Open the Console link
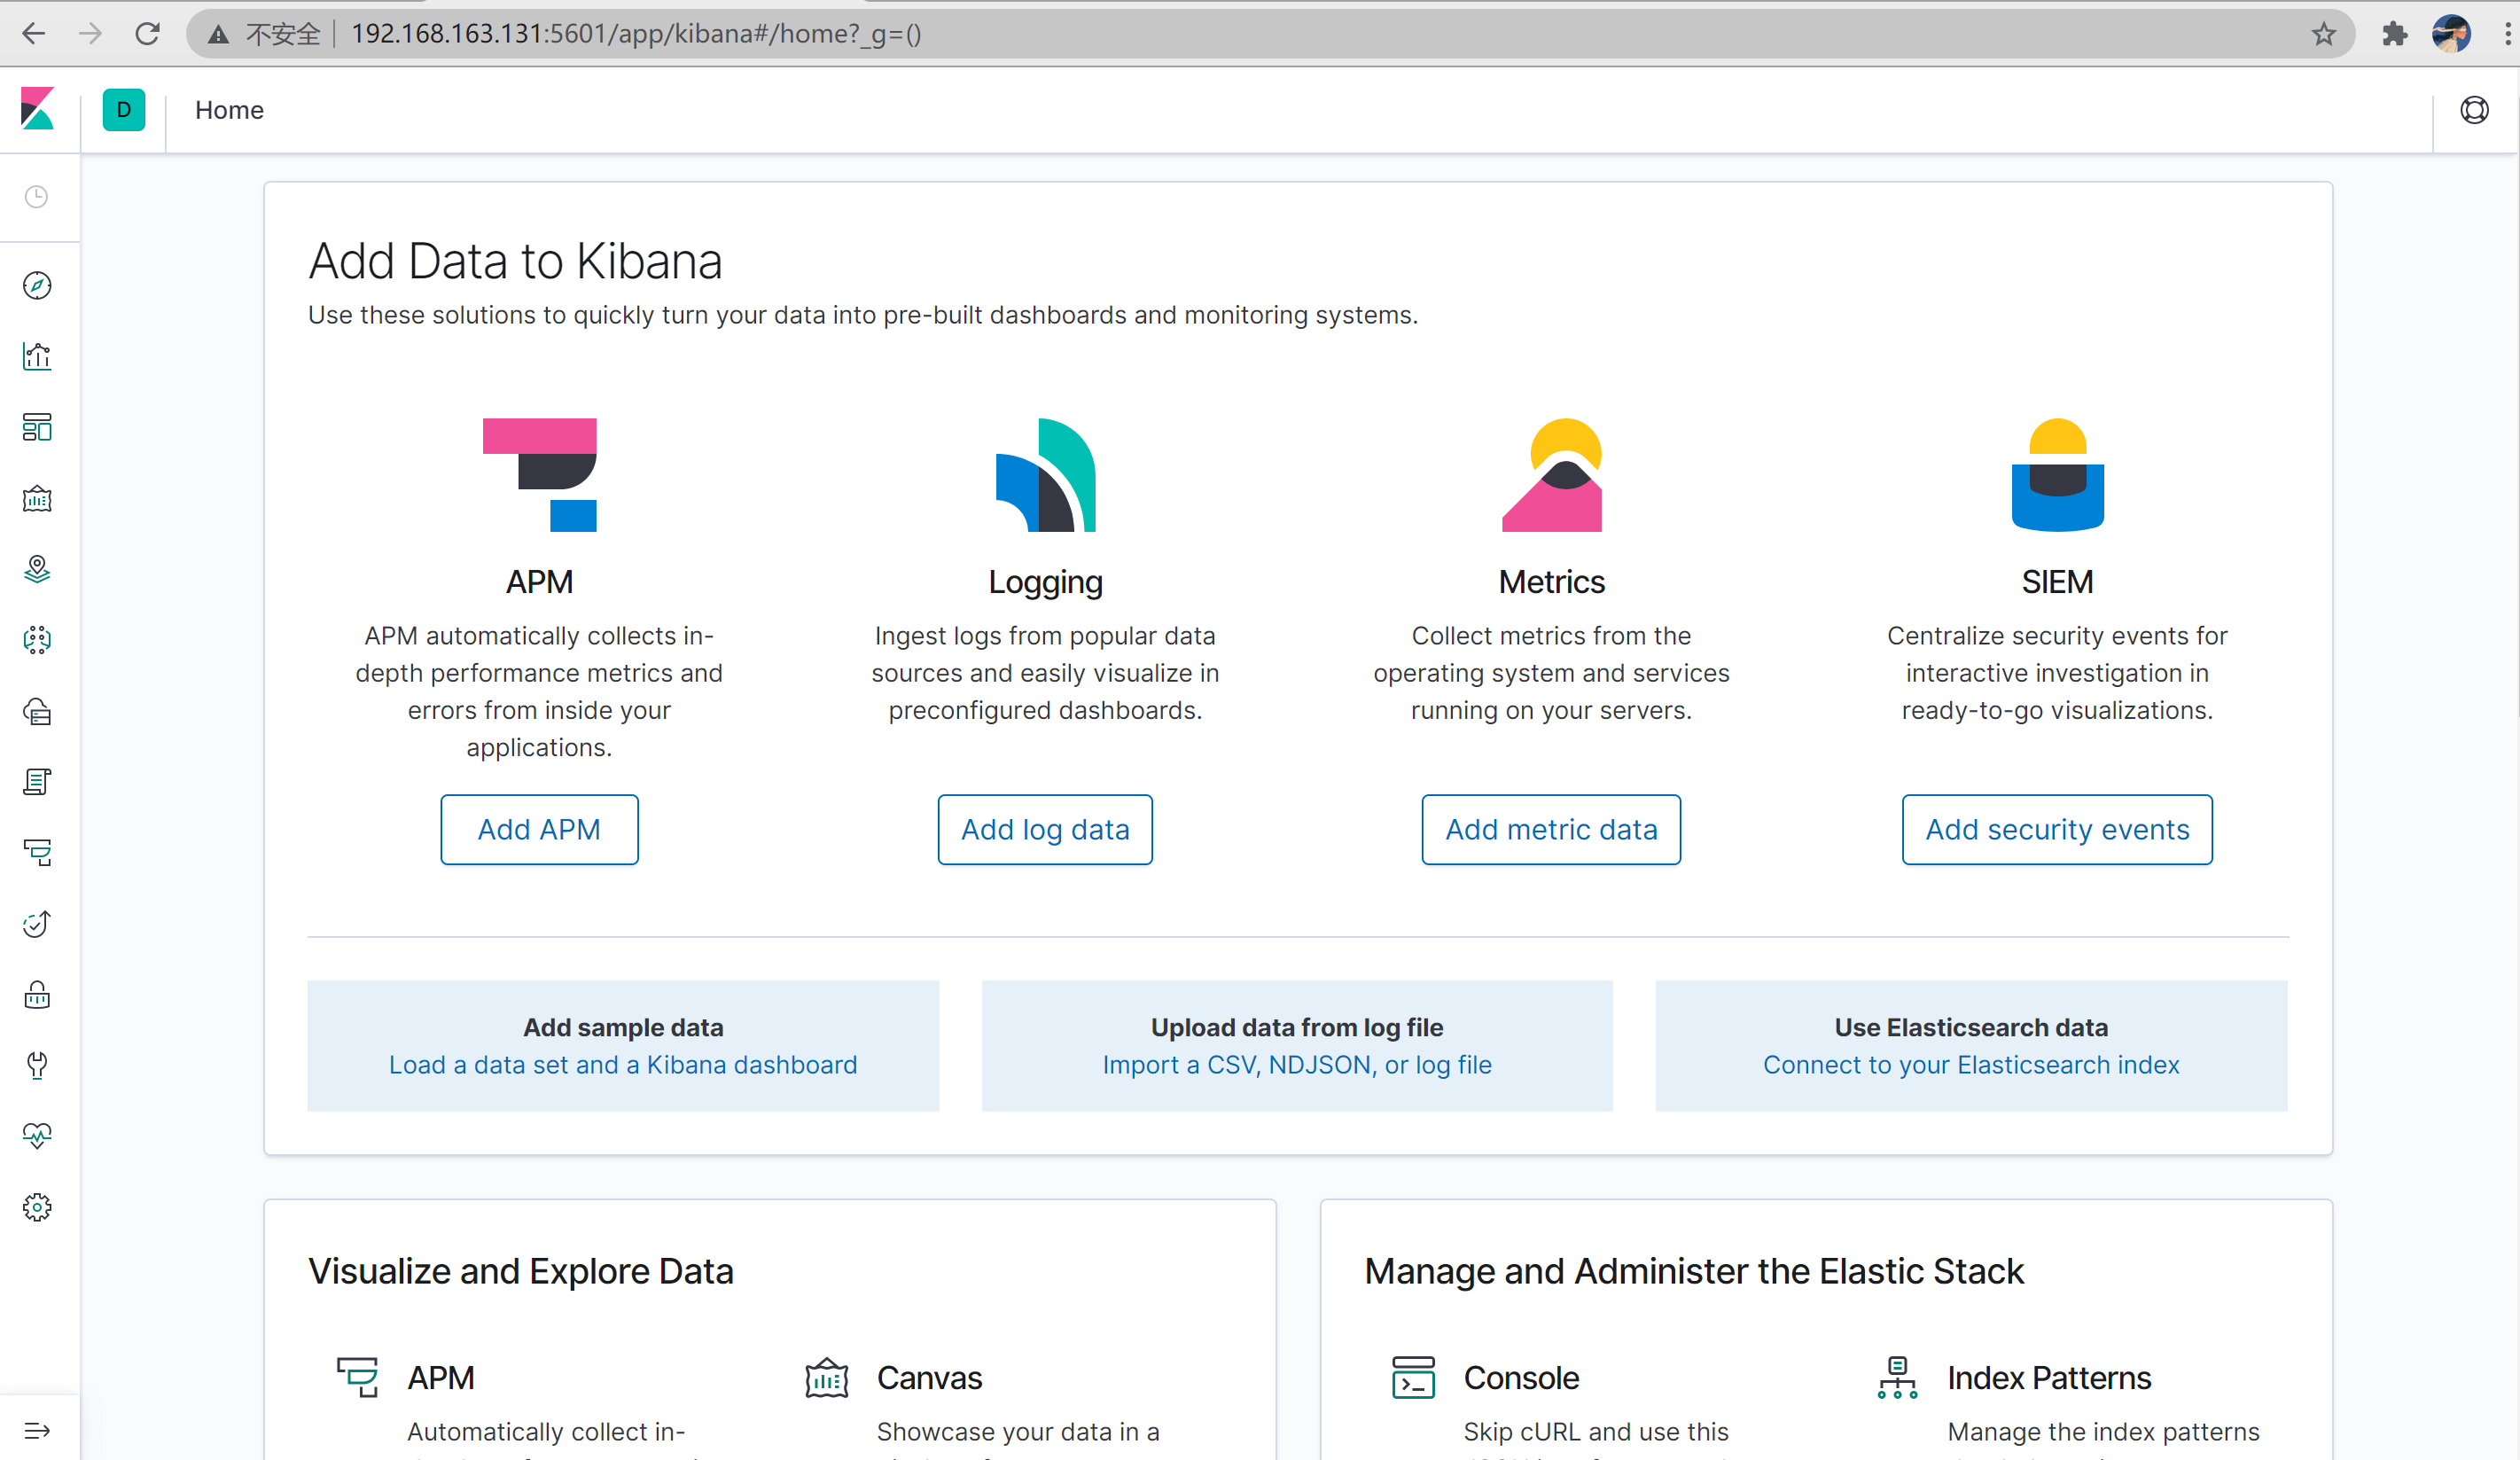Screen dimensions: 2520x1460 1522,1378
